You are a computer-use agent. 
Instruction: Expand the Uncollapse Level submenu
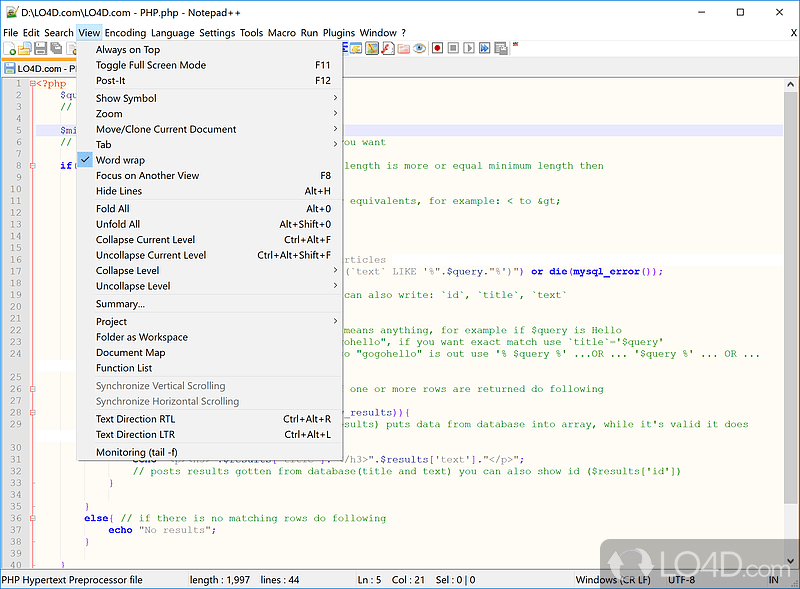(209, 286)
